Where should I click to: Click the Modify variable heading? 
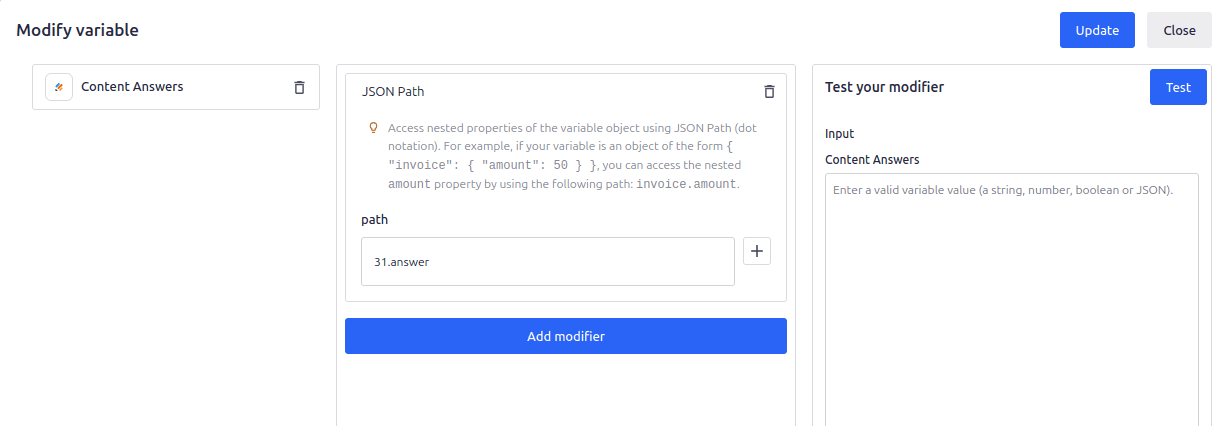click(x=77, y=30)
